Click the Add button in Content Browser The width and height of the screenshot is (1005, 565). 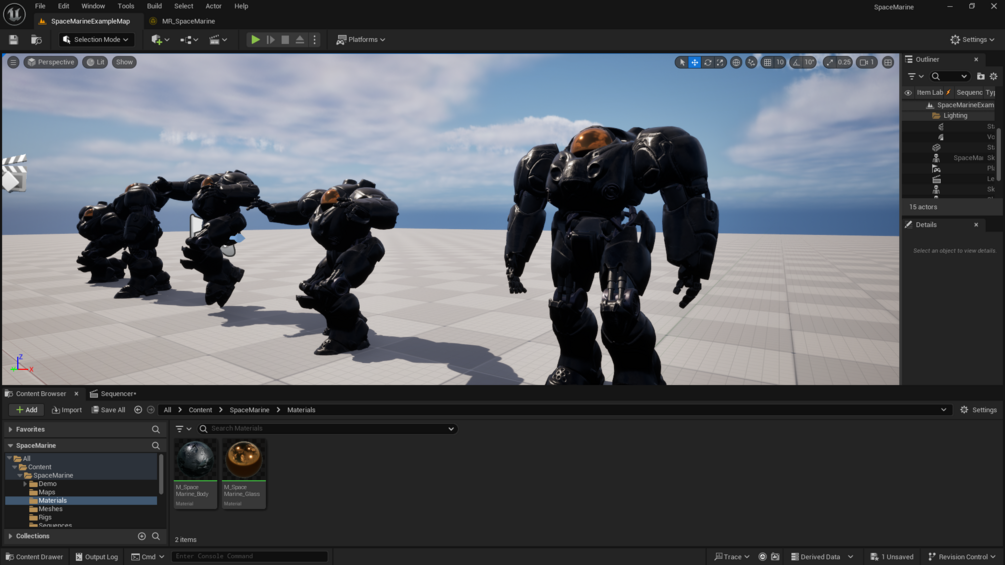click(x=26, y=410)
